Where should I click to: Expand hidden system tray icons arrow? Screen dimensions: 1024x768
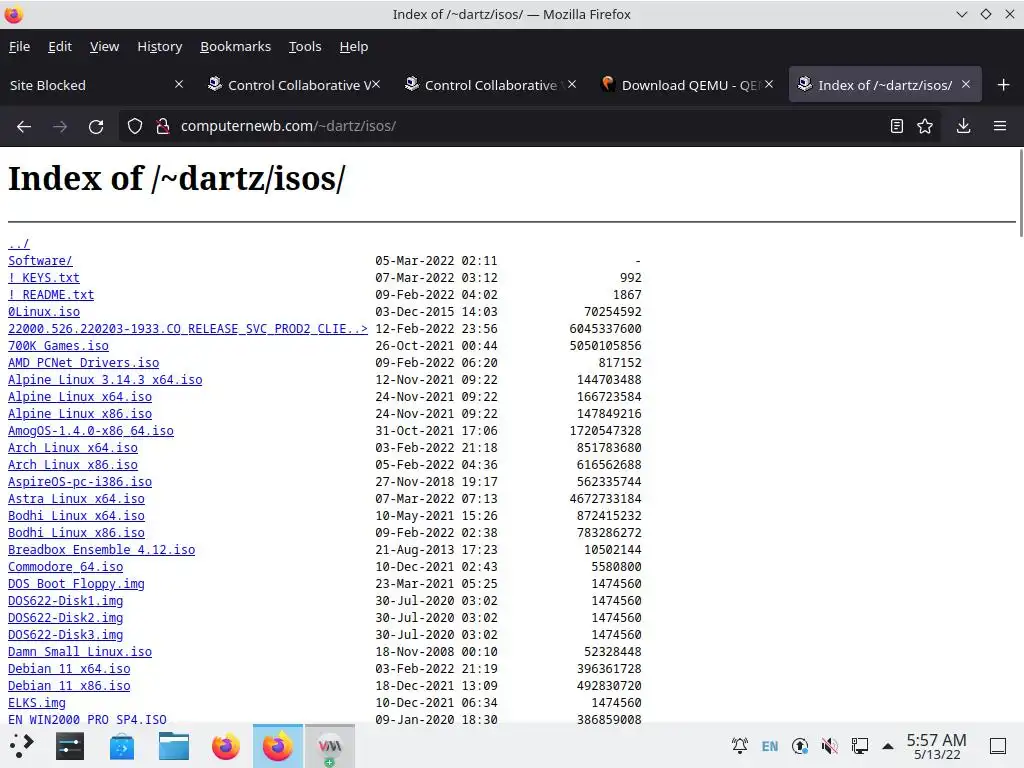point(888,746)
